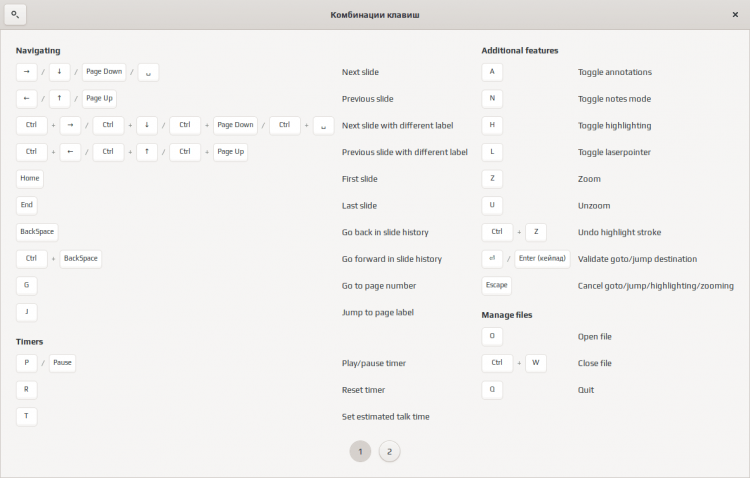
Task: Close the keyboard shortcuts window
Action: (735, 15)
